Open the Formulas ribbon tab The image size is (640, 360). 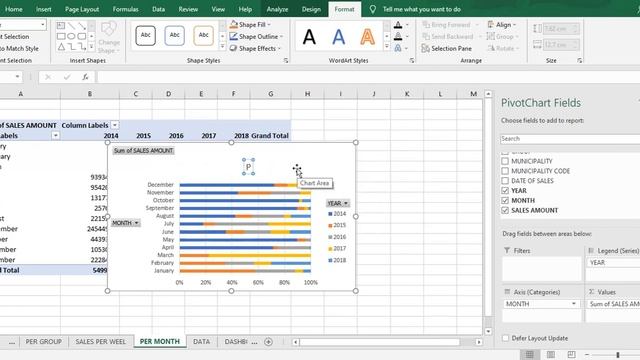(126, 9)
